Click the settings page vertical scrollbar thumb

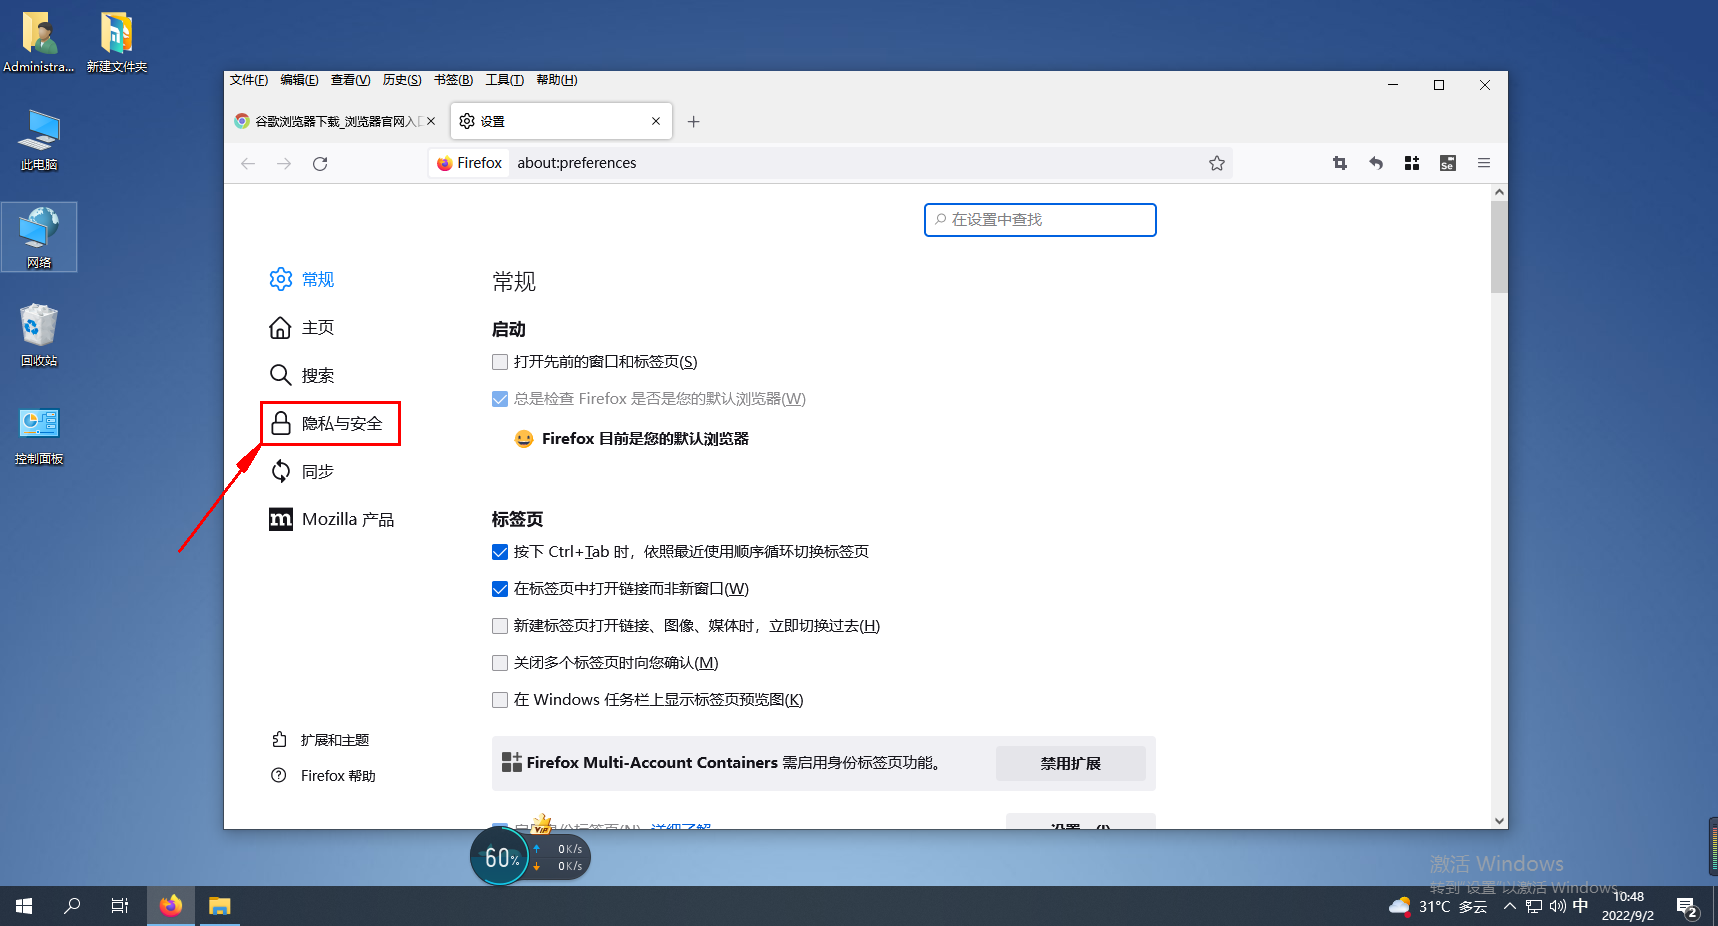[1499, 247]
